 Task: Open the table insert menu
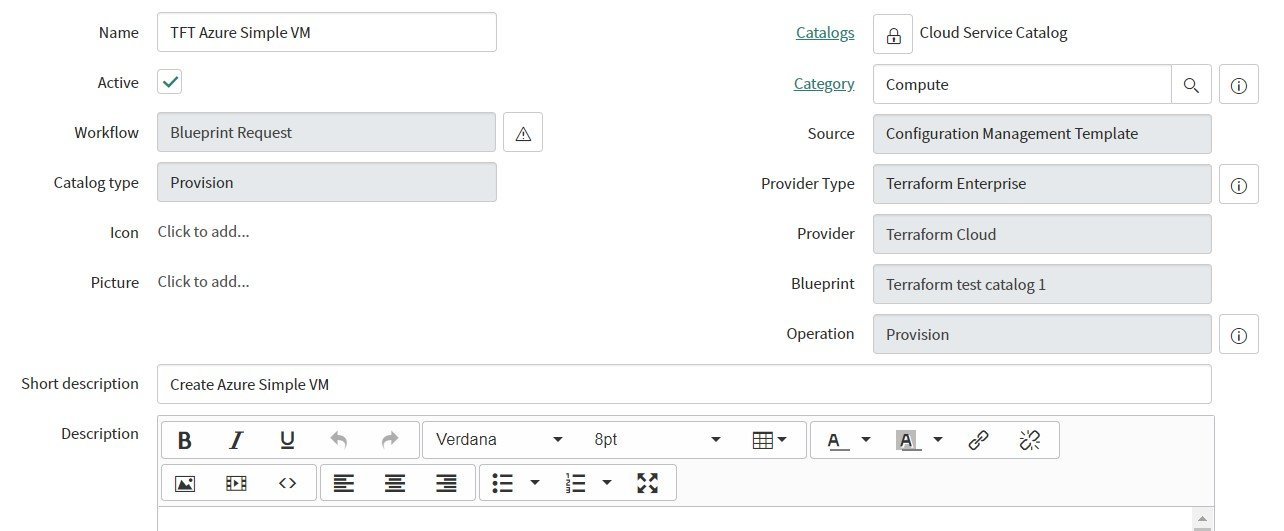coord(769,440)
